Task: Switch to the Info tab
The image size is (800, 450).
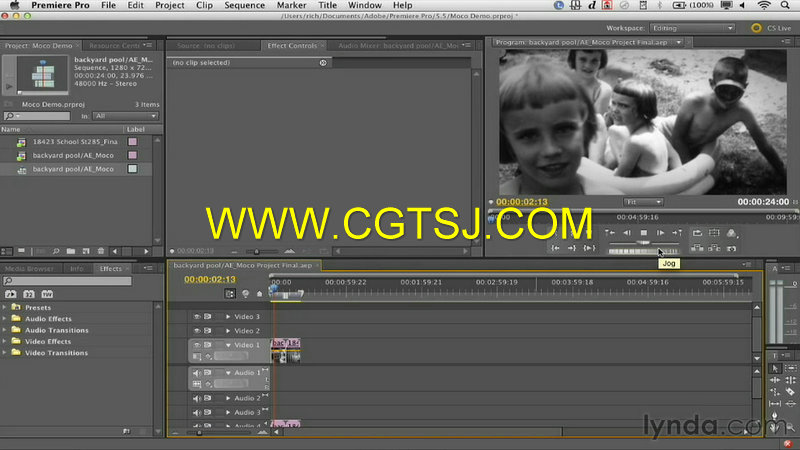Action: pos(77,269)
